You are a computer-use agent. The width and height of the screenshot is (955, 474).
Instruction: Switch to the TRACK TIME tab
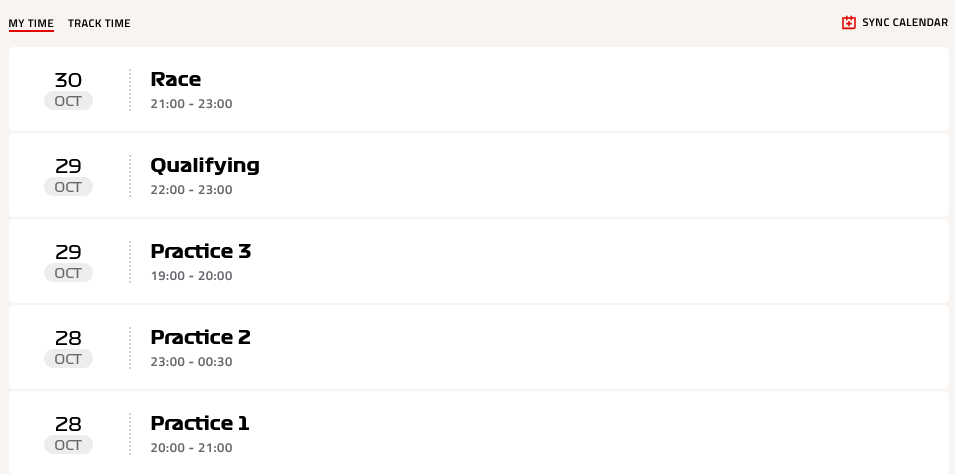99,23
